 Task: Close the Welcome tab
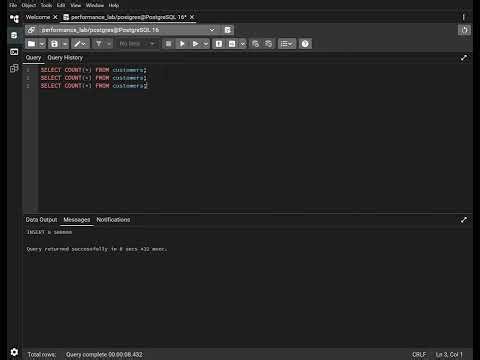(x=55, y=17)
